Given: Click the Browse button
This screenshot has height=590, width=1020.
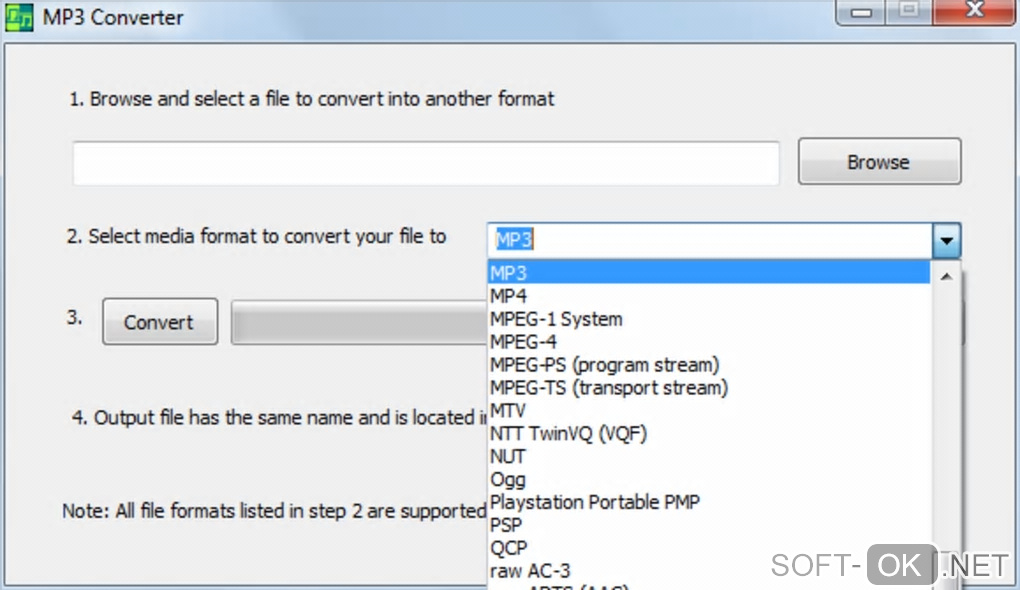Looking at the screenshot, I should [878, 162].
